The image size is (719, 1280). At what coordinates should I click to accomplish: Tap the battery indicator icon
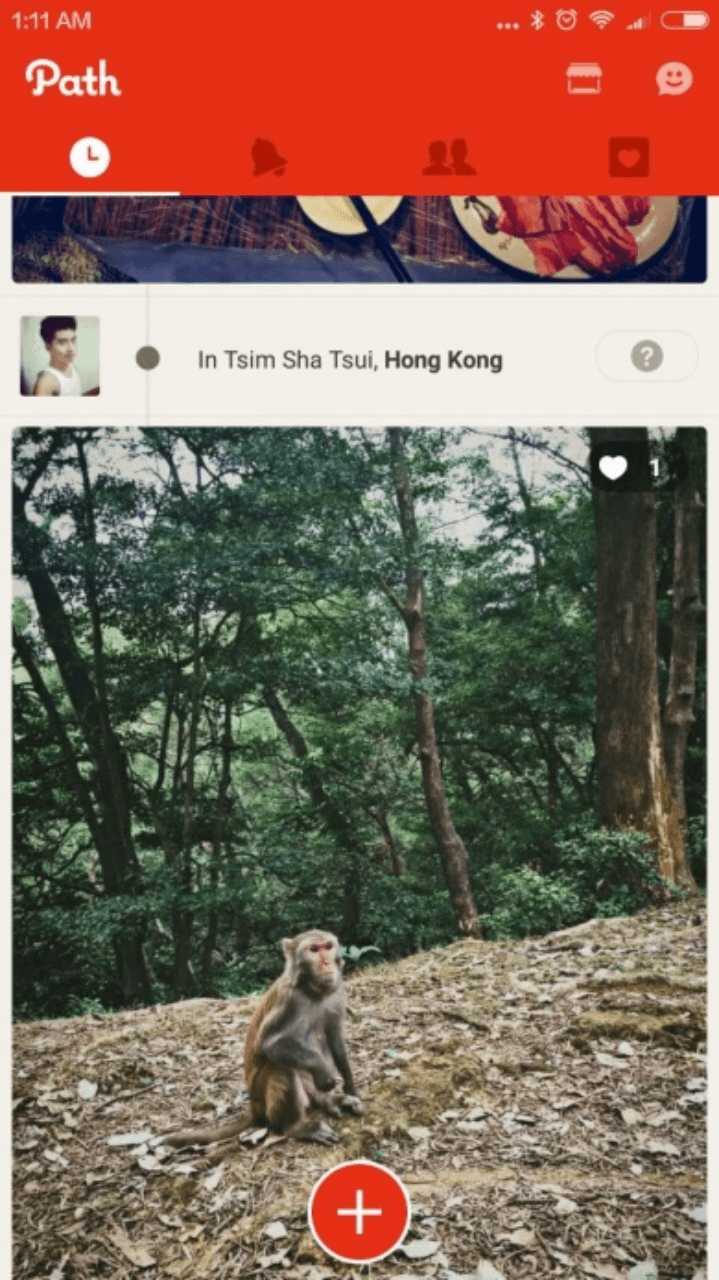685,20
